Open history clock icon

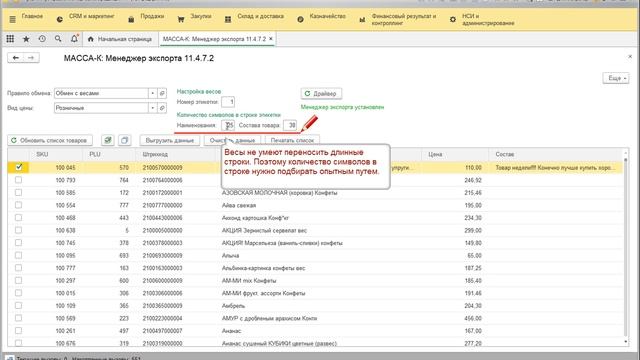(42, 39)
